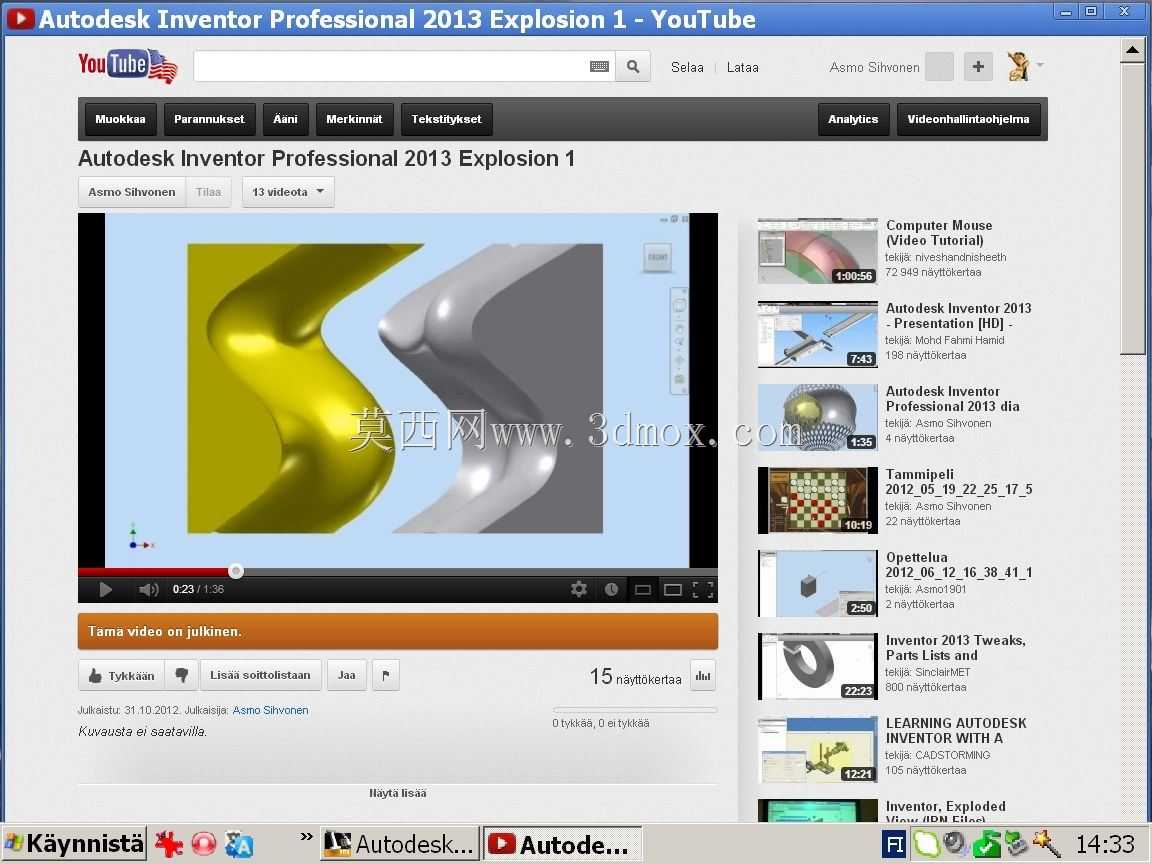
Task: Open Analytics page
Action: 853,119
